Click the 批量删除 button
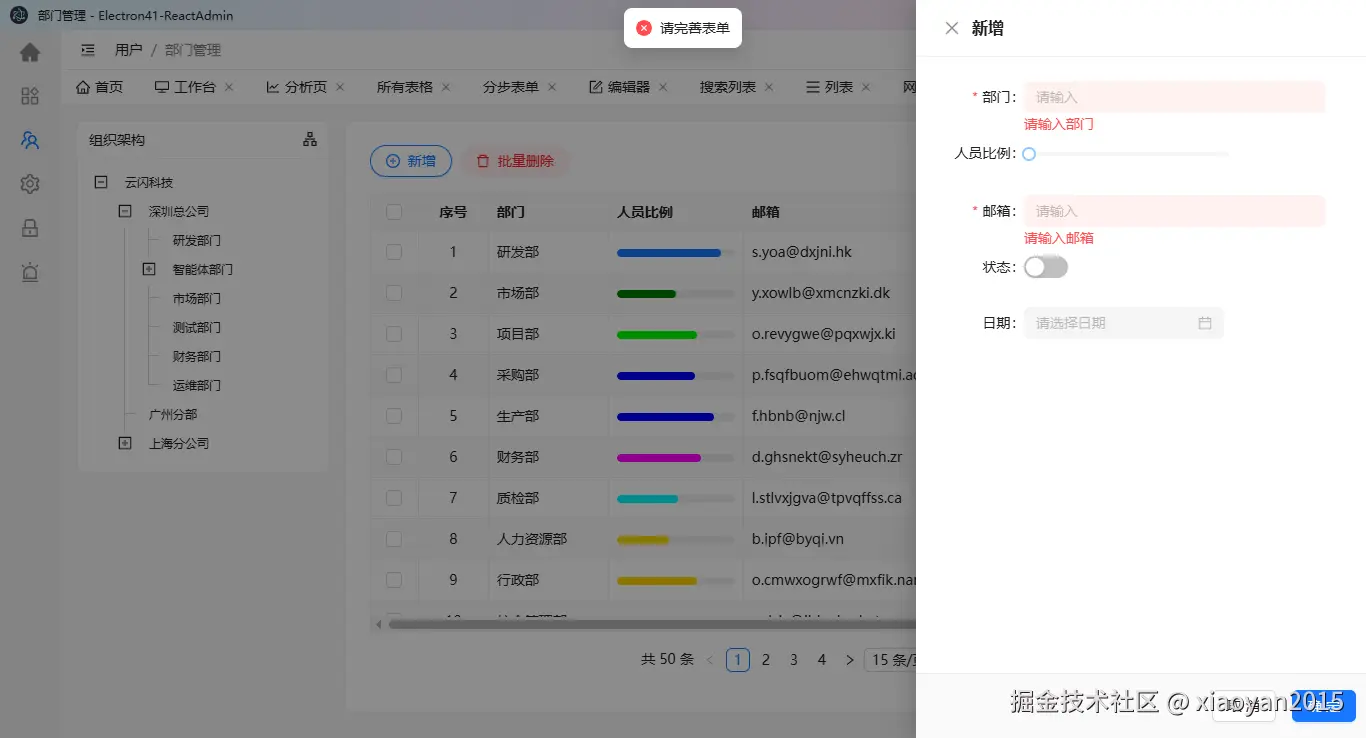The width and height of the screenshot is (1366, 738). [515, 161]
